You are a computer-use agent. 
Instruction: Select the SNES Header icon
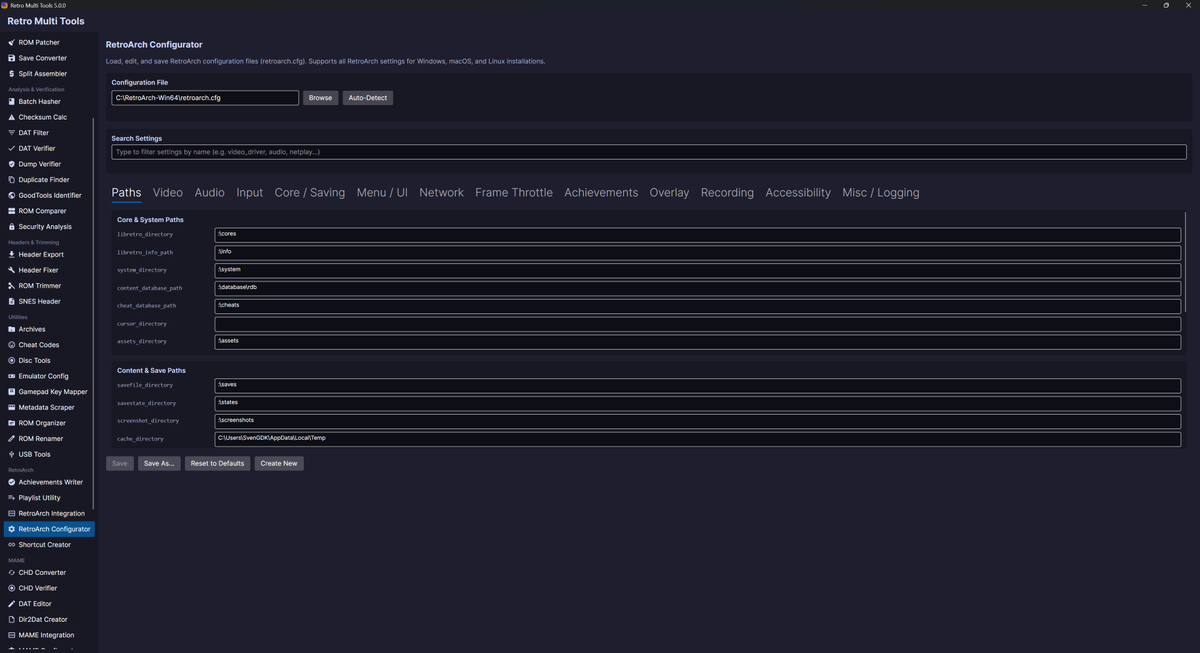(x=12, y=301)
